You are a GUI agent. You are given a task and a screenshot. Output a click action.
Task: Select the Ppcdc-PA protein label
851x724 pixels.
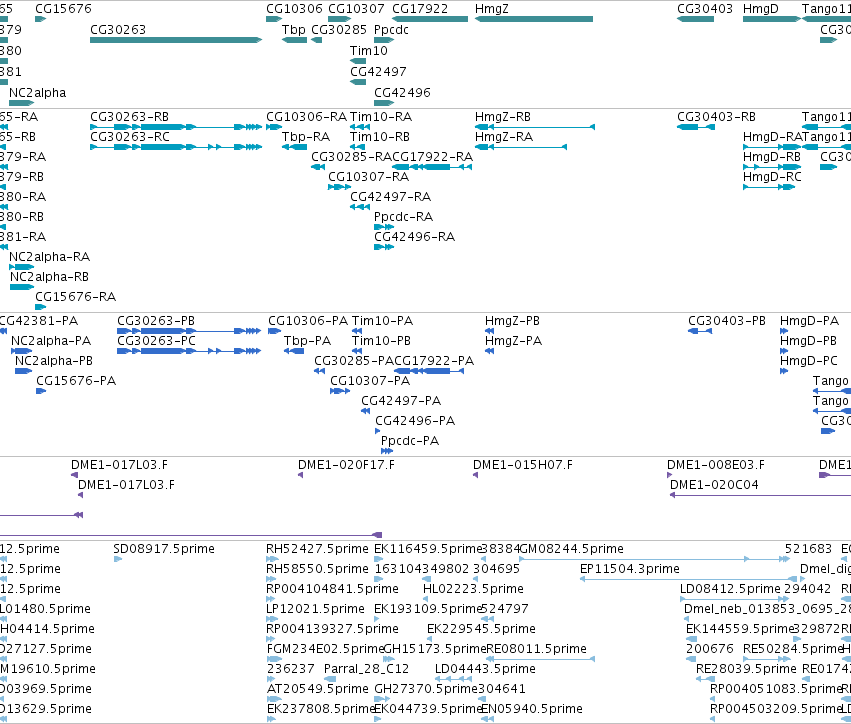pyautogui.click(x=410, y=441)
